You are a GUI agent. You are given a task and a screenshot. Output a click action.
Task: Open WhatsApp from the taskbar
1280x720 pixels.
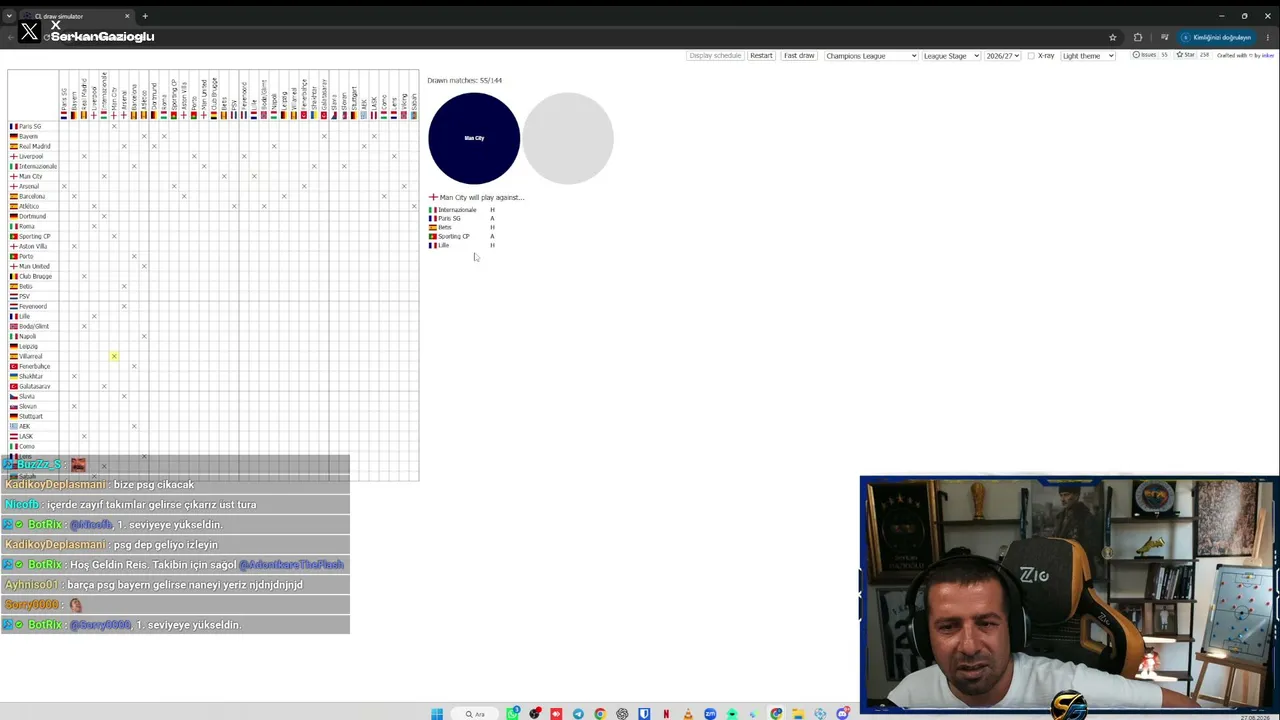click(513, 714)
